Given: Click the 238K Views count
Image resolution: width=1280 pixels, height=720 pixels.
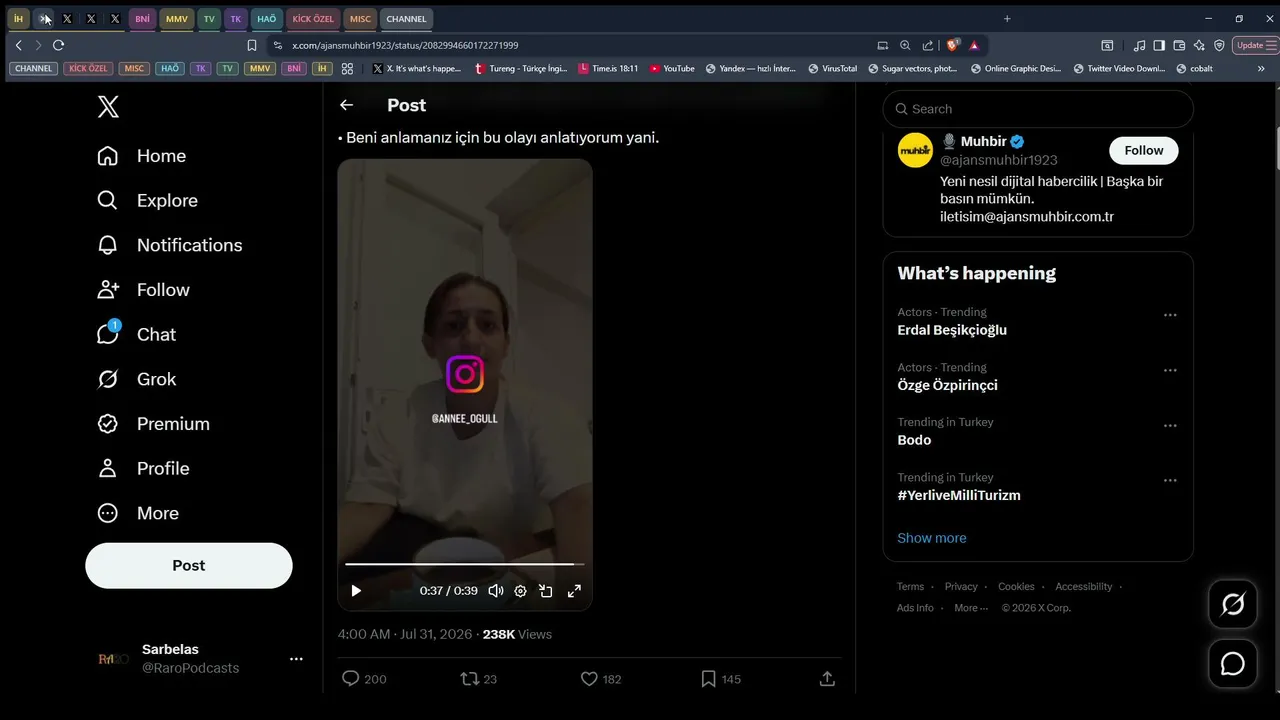Looking at the screenshot, I should click(x=517, y=634).
